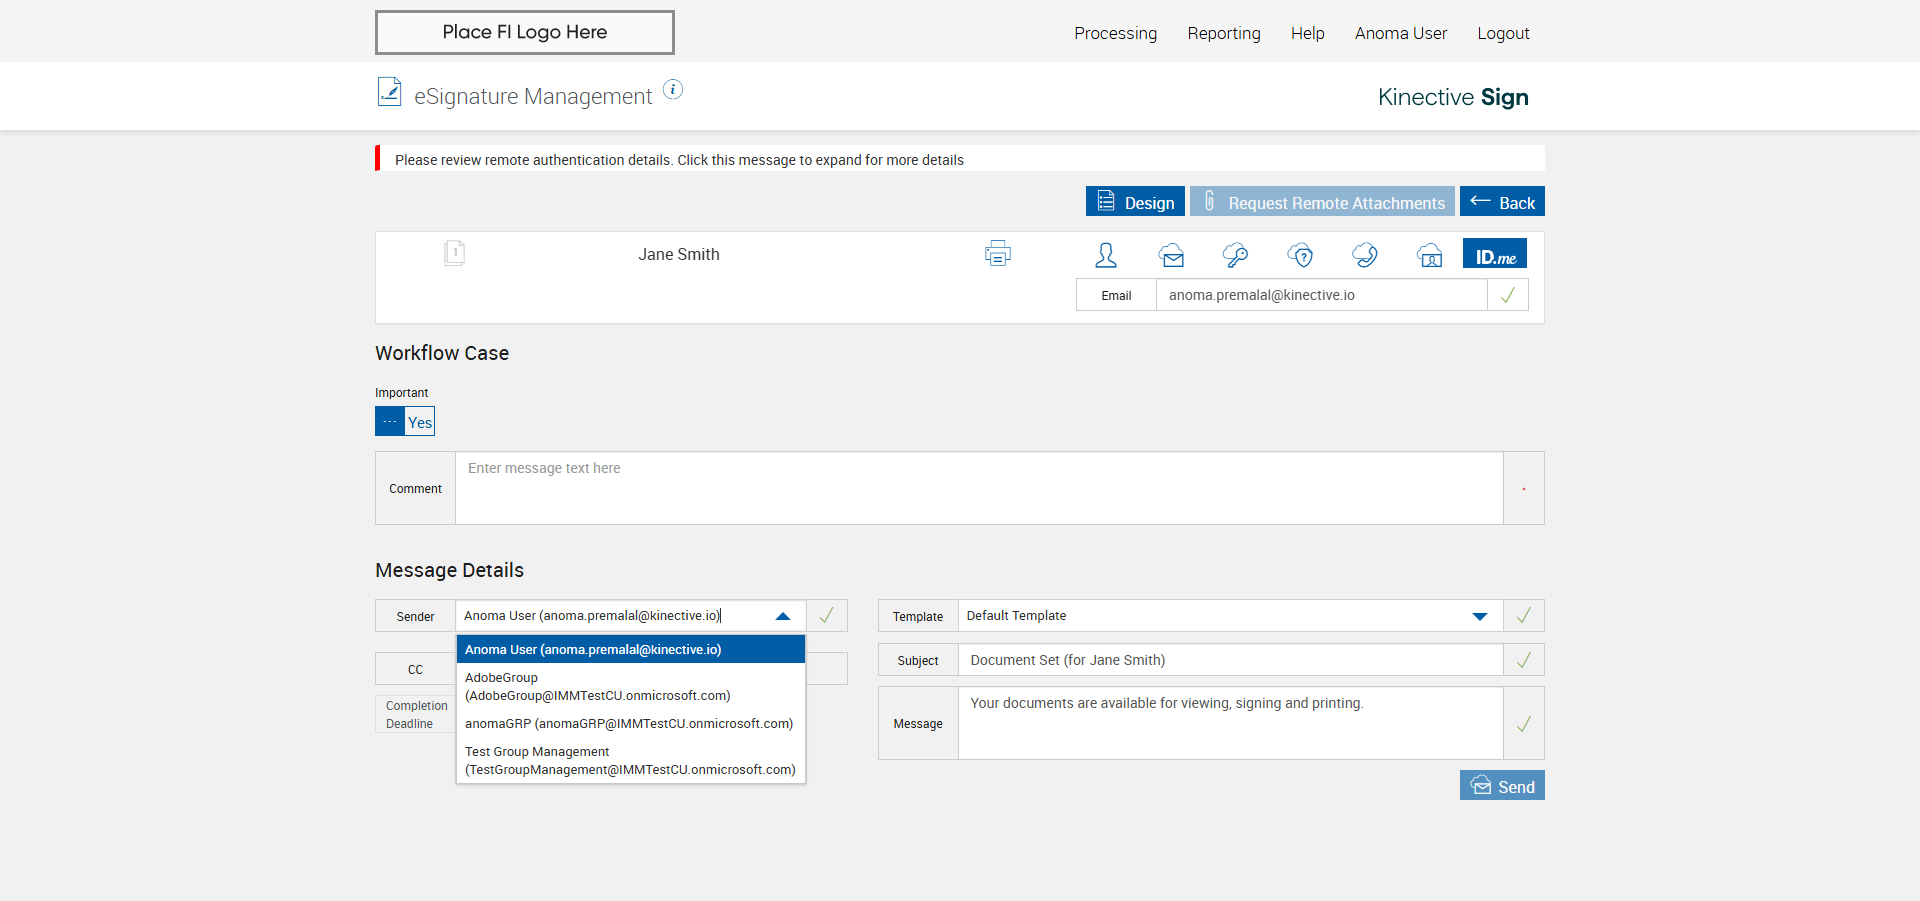Select the in-person signer icon
The image size is (1920, 901).
(1106, 255)
